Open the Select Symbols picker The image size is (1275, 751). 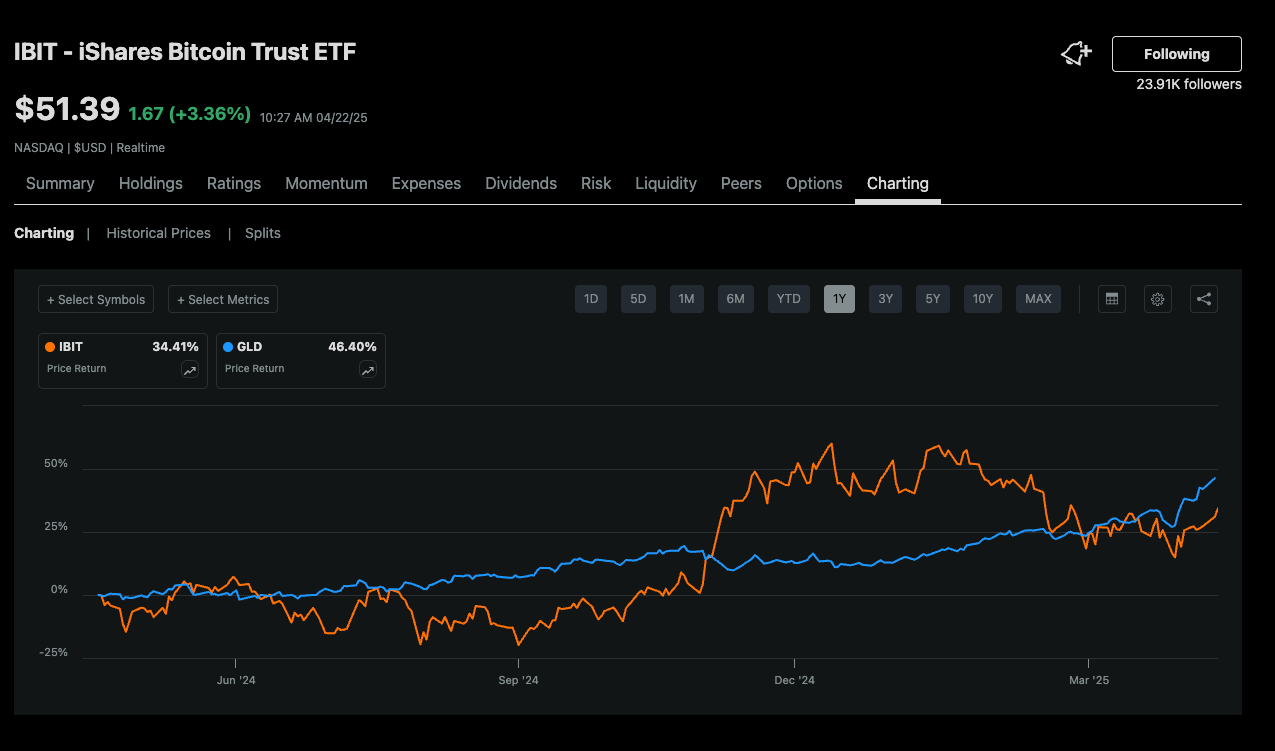[95, 299]
